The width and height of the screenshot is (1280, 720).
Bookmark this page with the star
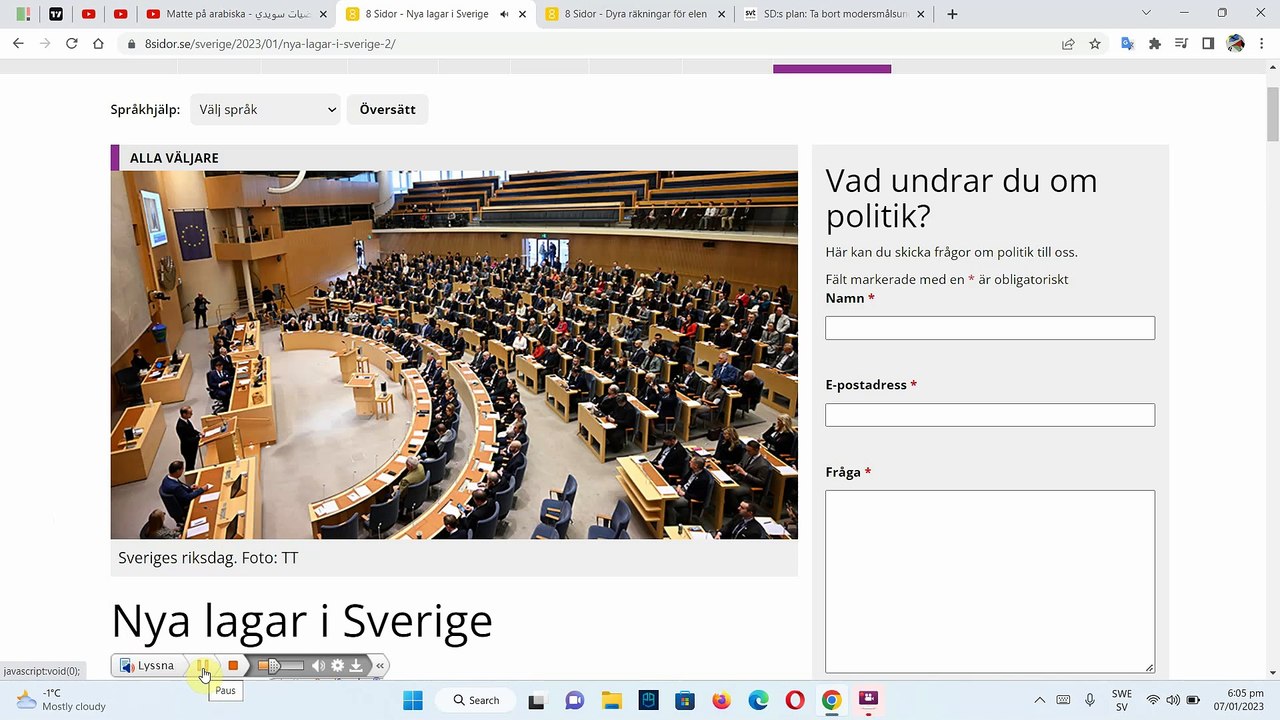point(1095,44)
